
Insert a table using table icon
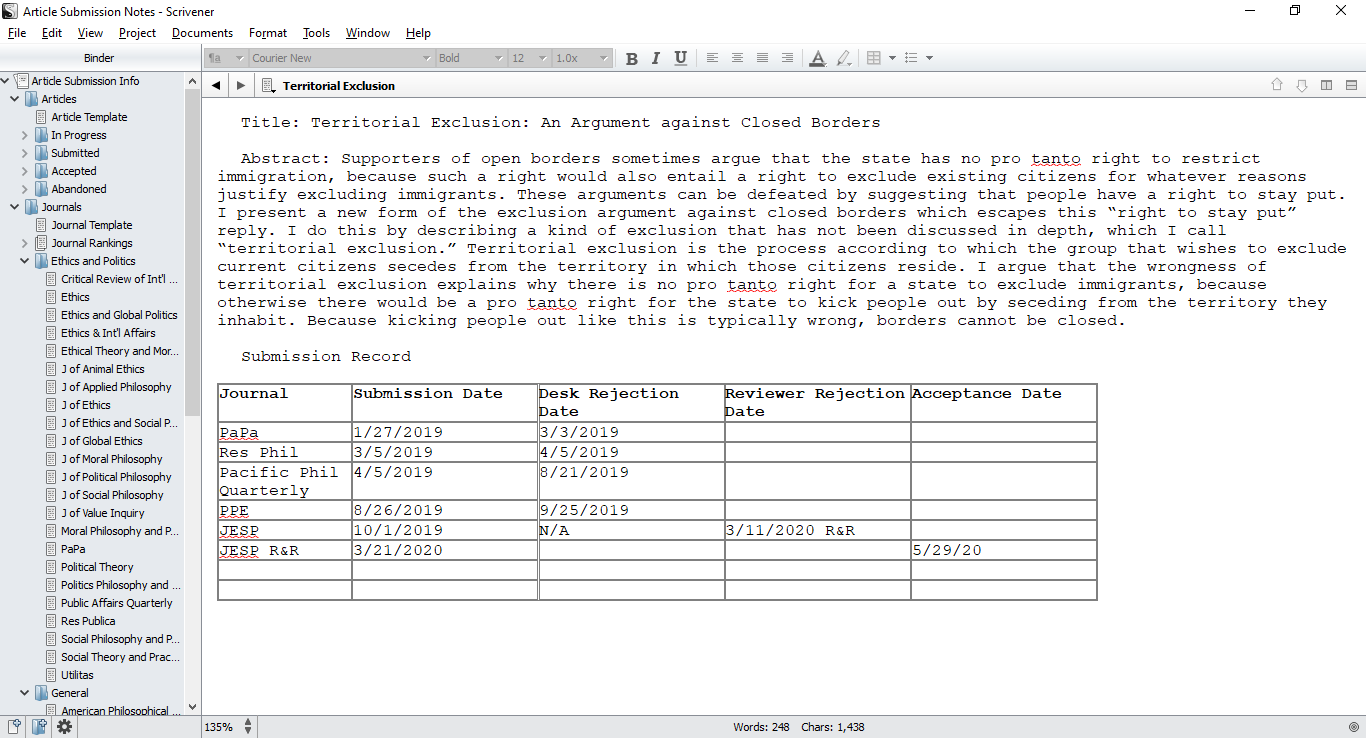pyautogui.click(x=874, y=58)
